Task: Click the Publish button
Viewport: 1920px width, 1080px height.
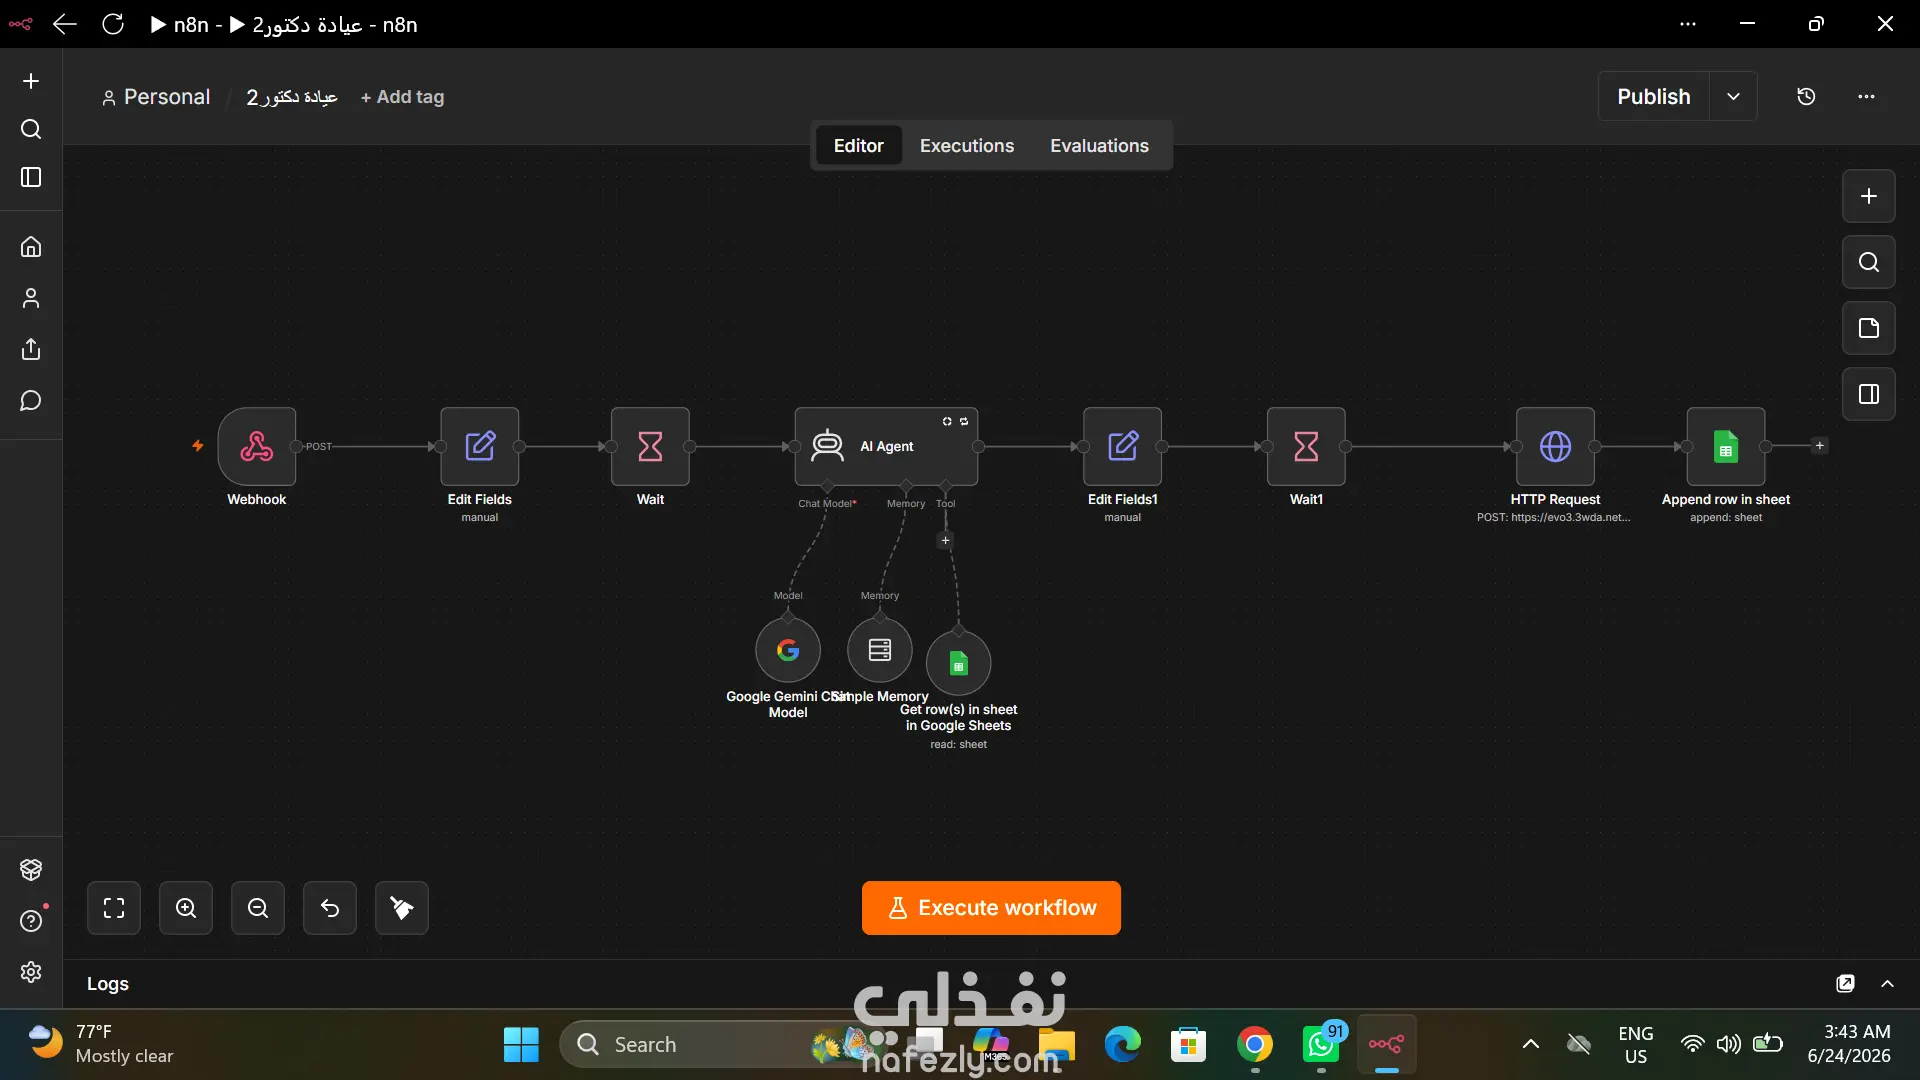Action: coord(1654,97)
